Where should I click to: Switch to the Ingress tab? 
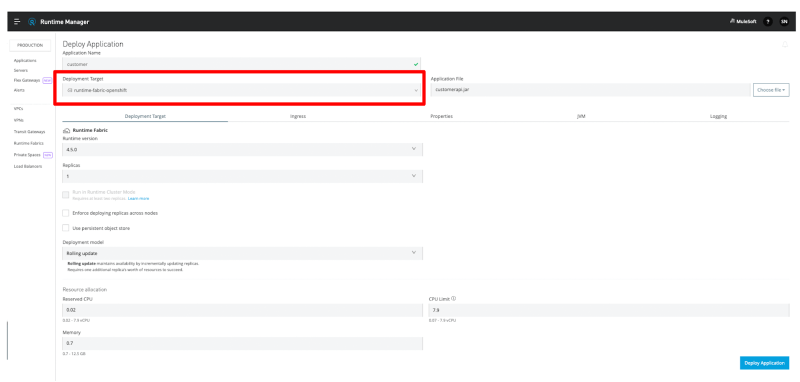pos(298,116)
